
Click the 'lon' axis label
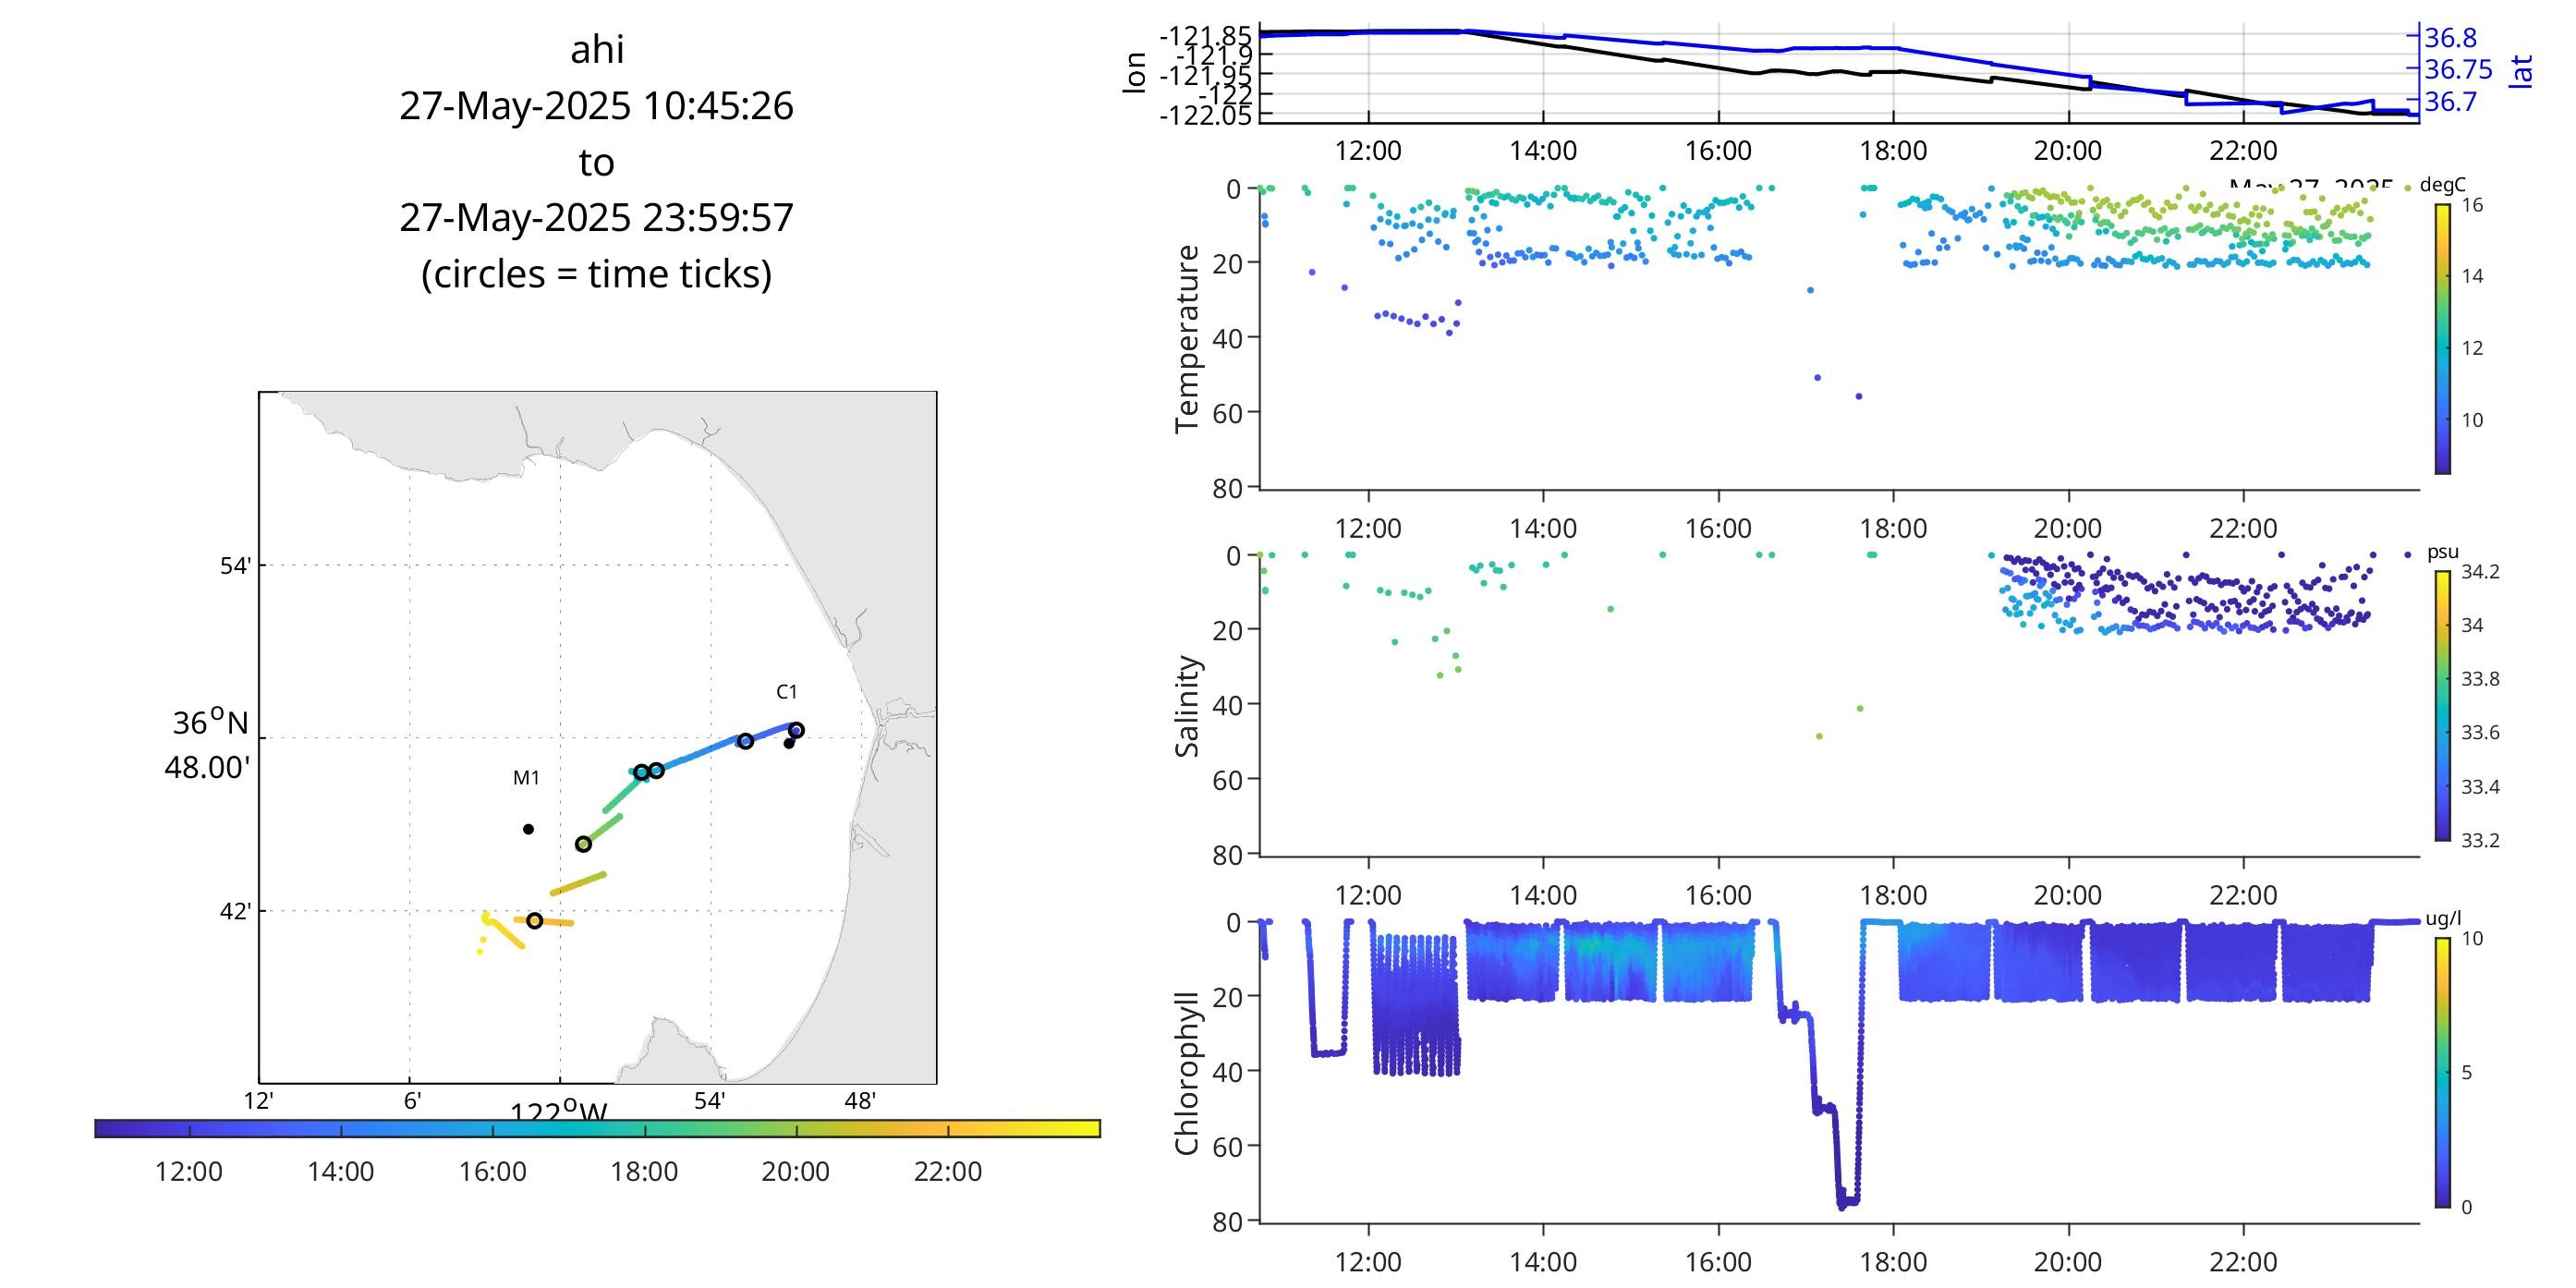click(1134, 72)
